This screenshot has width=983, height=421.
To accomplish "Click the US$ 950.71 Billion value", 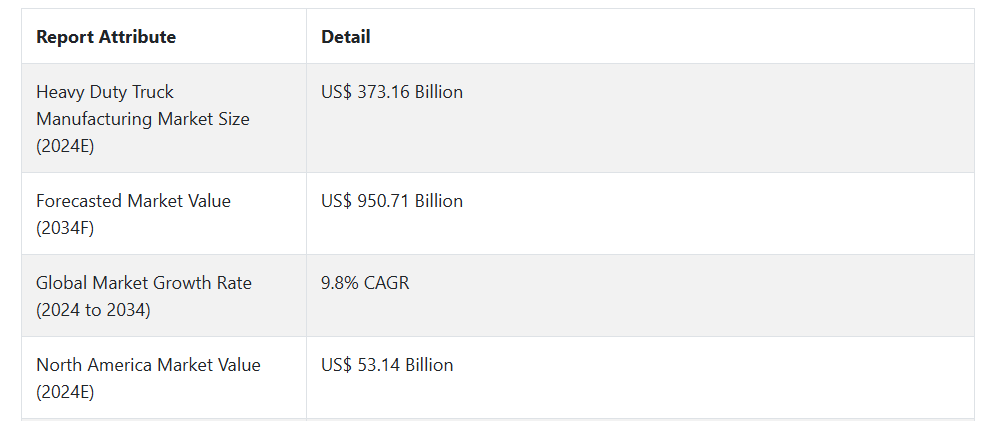I will pyautogui.click(x=392, y=201).
